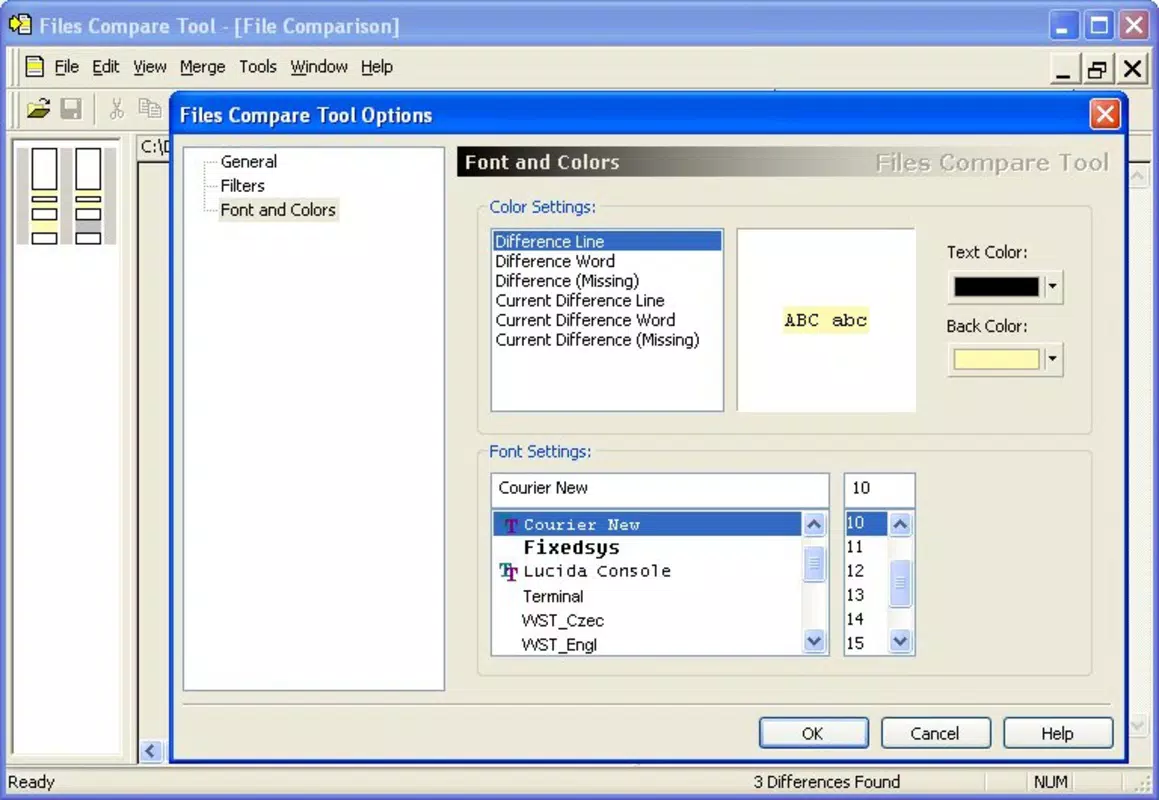1159x800 pixels.
Task: Open the Tools menu
Action: (257, 67)
